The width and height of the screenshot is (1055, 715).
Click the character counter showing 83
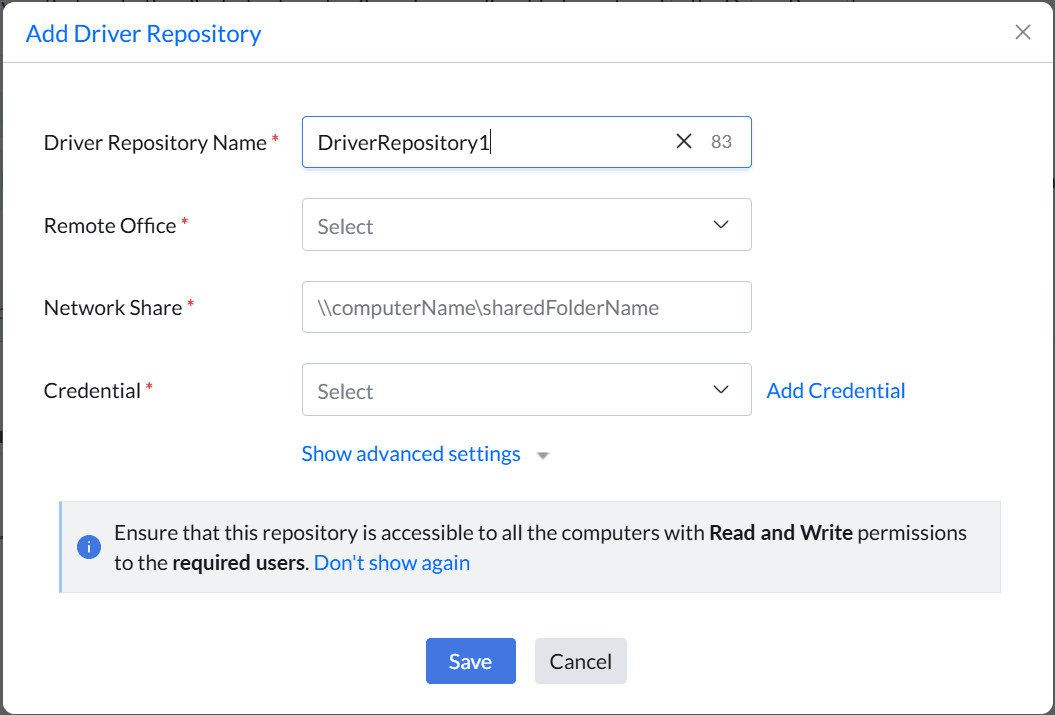[x=720, y=141]
